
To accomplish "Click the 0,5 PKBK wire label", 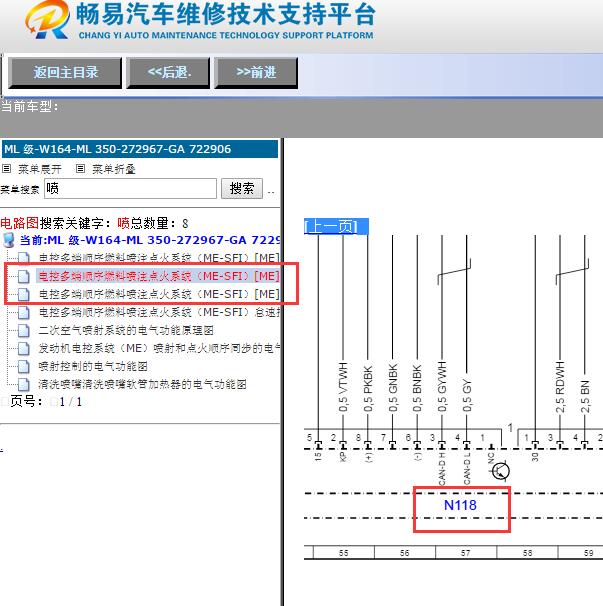I will (x=368, y=389).
